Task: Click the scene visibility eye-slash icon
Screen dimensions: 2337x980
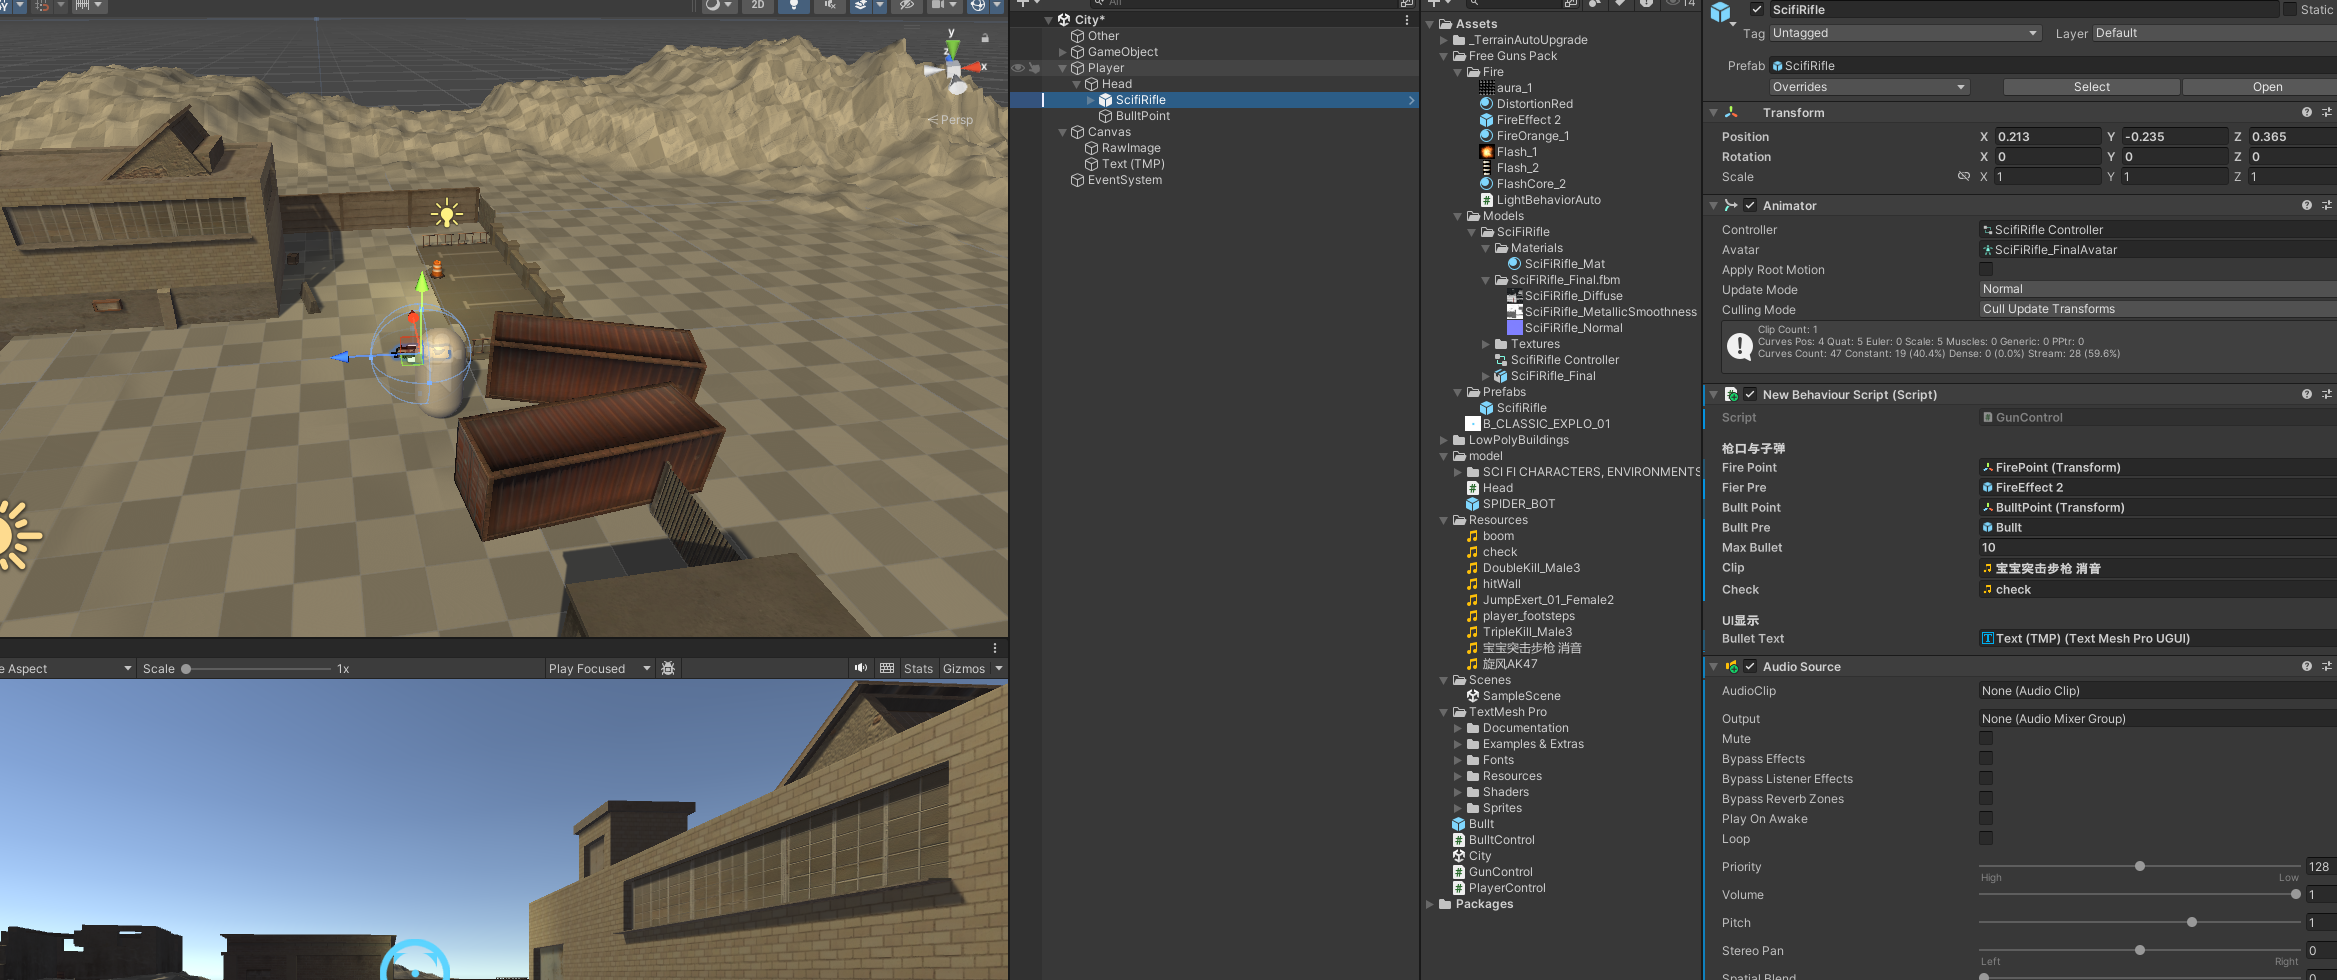Action: [x=907, y=5]
